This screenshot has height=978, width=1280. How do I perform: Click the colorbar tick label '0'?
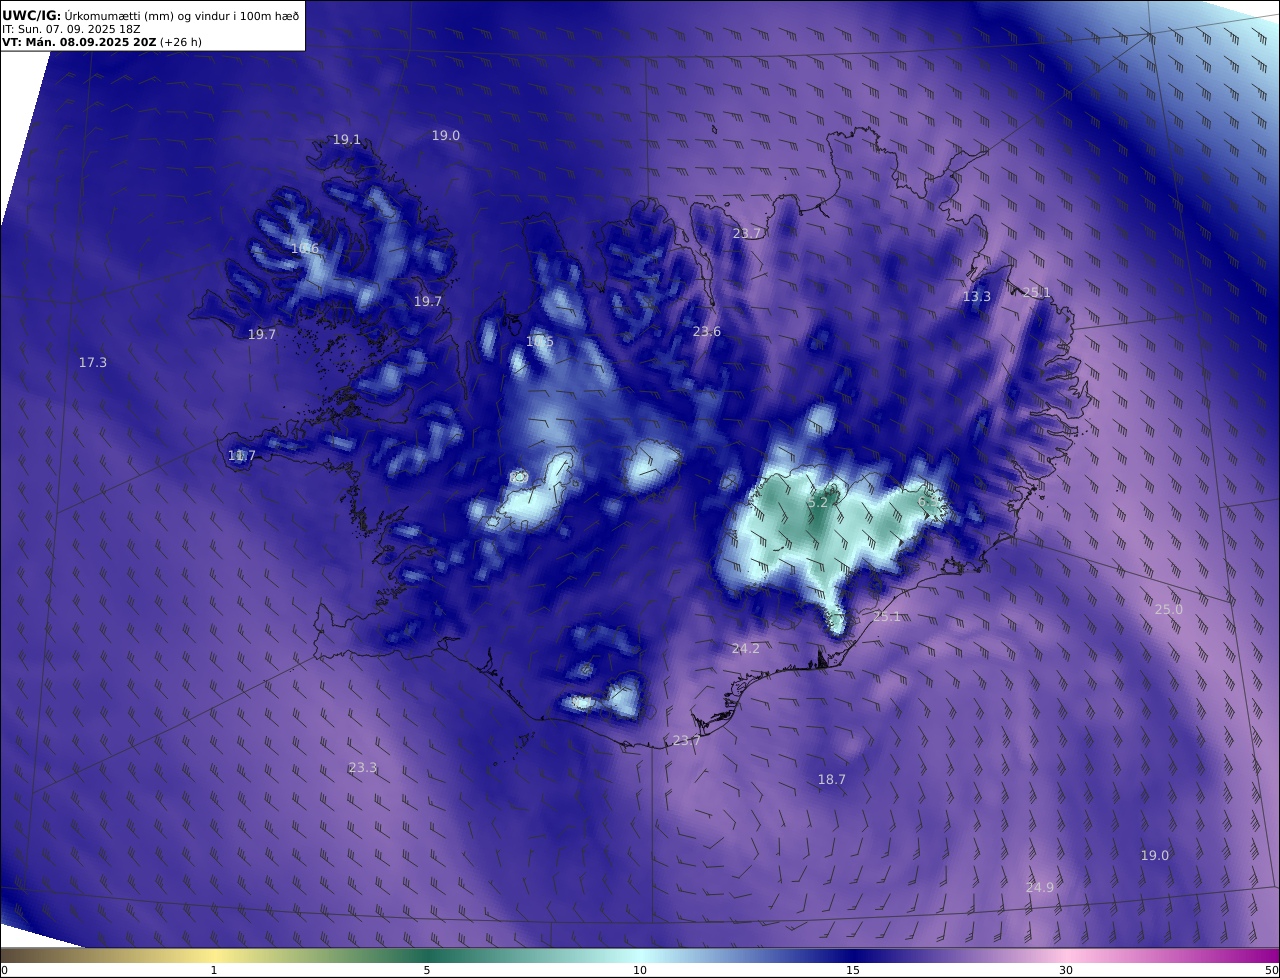pyautogui.click(x=4, y=970)
